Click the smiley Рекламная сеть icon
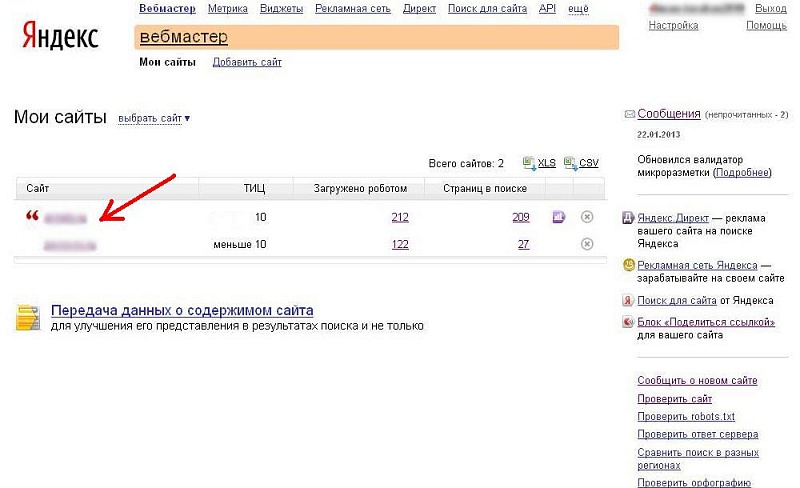This screenshot has height=488, width=800. [629, 265]
